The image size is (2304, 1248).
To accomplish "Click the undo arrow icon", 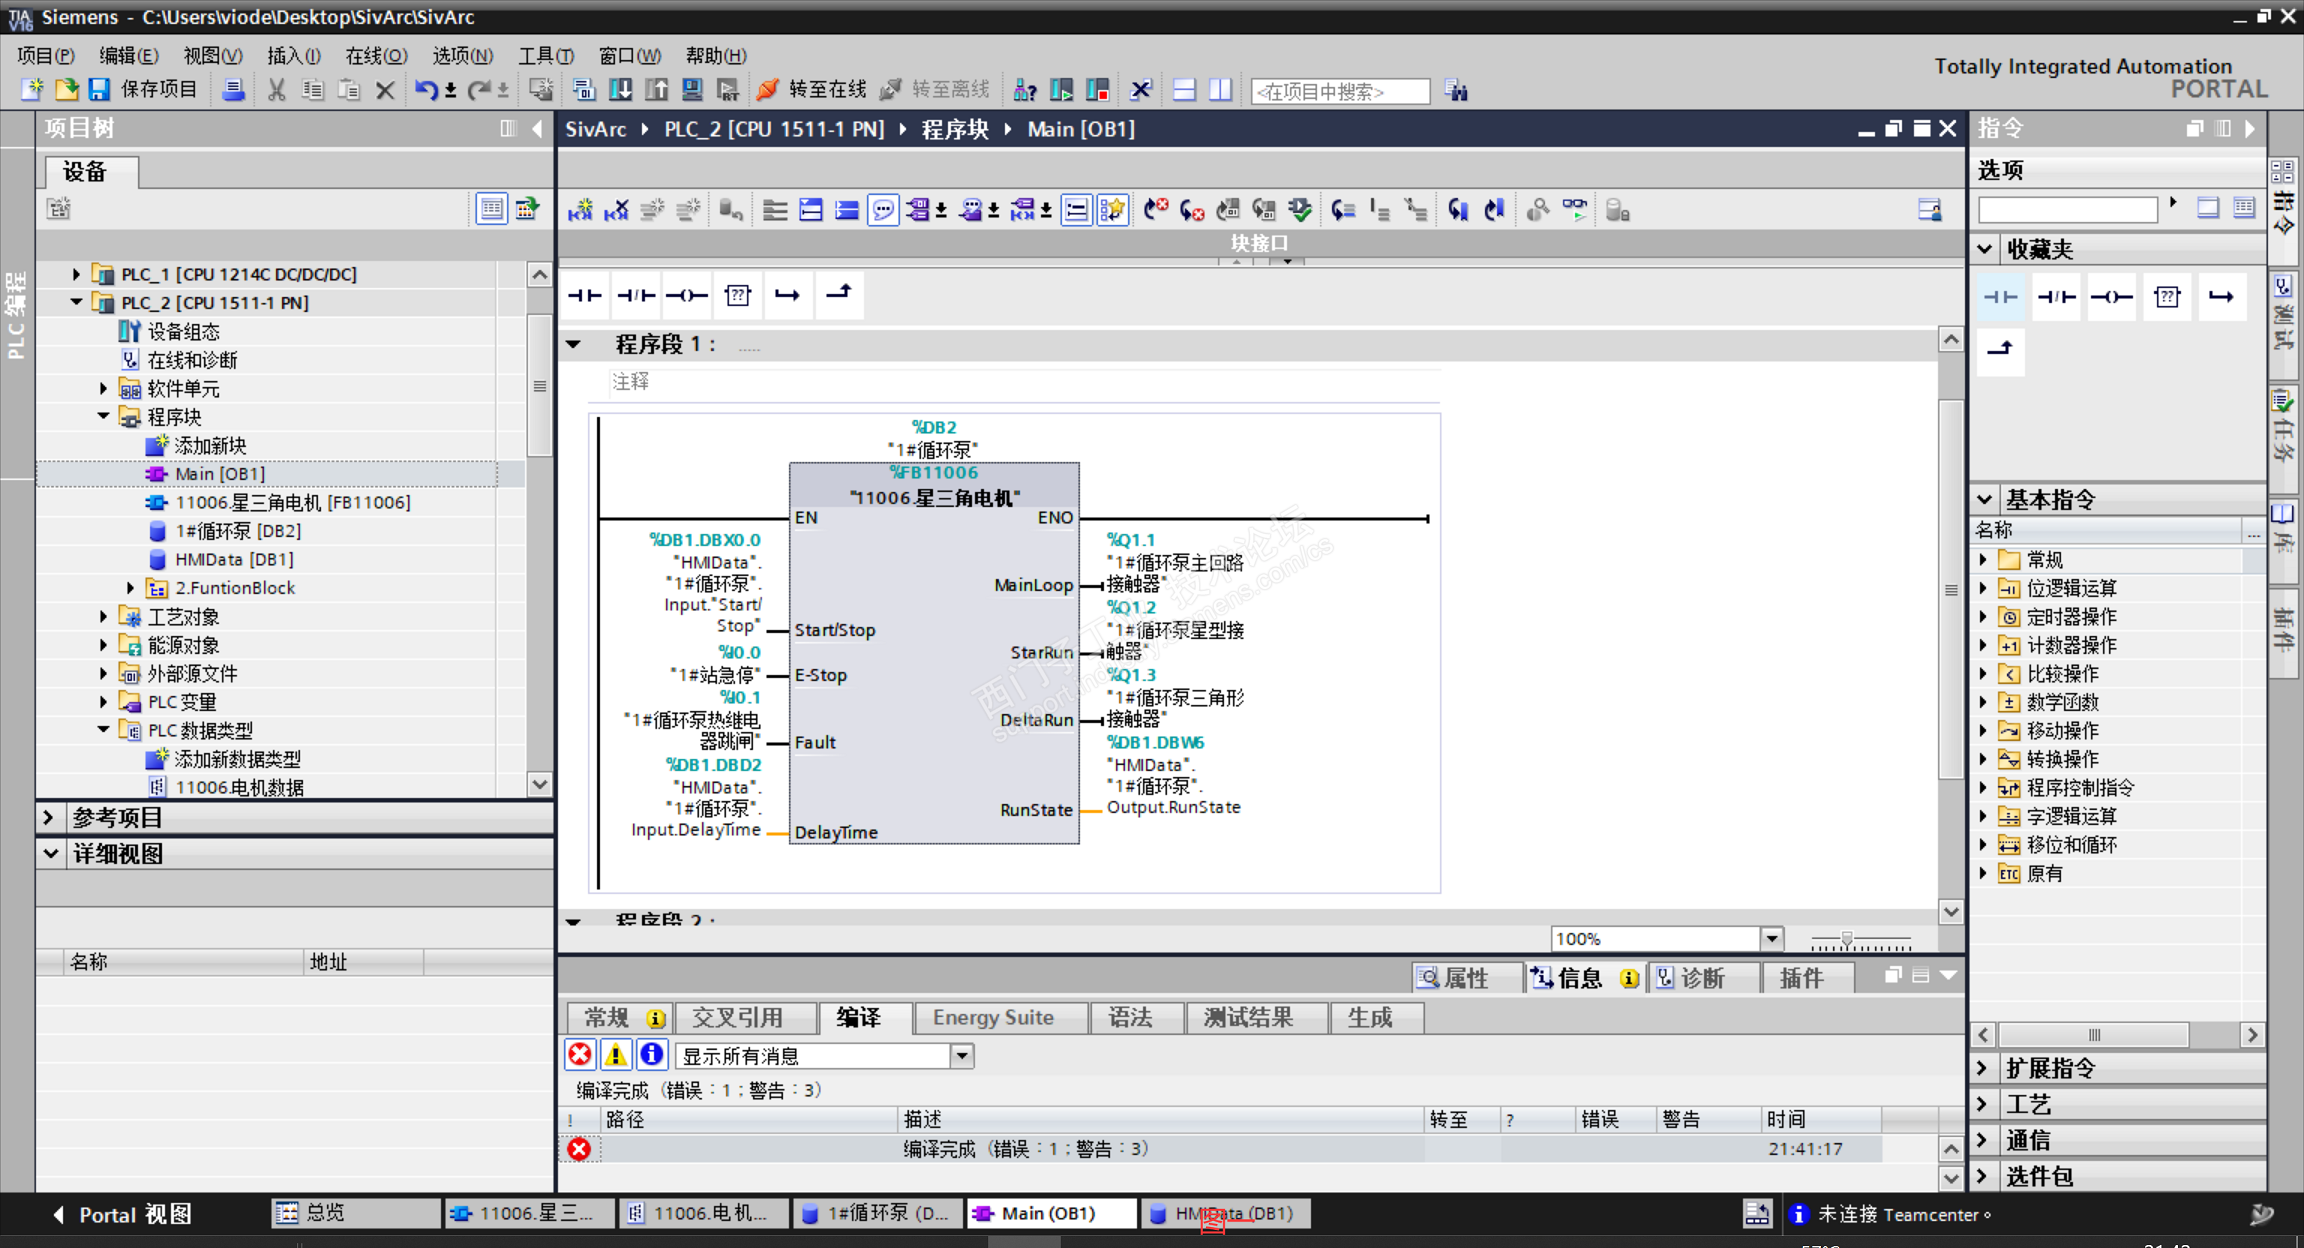I will [x=426, y=90].
